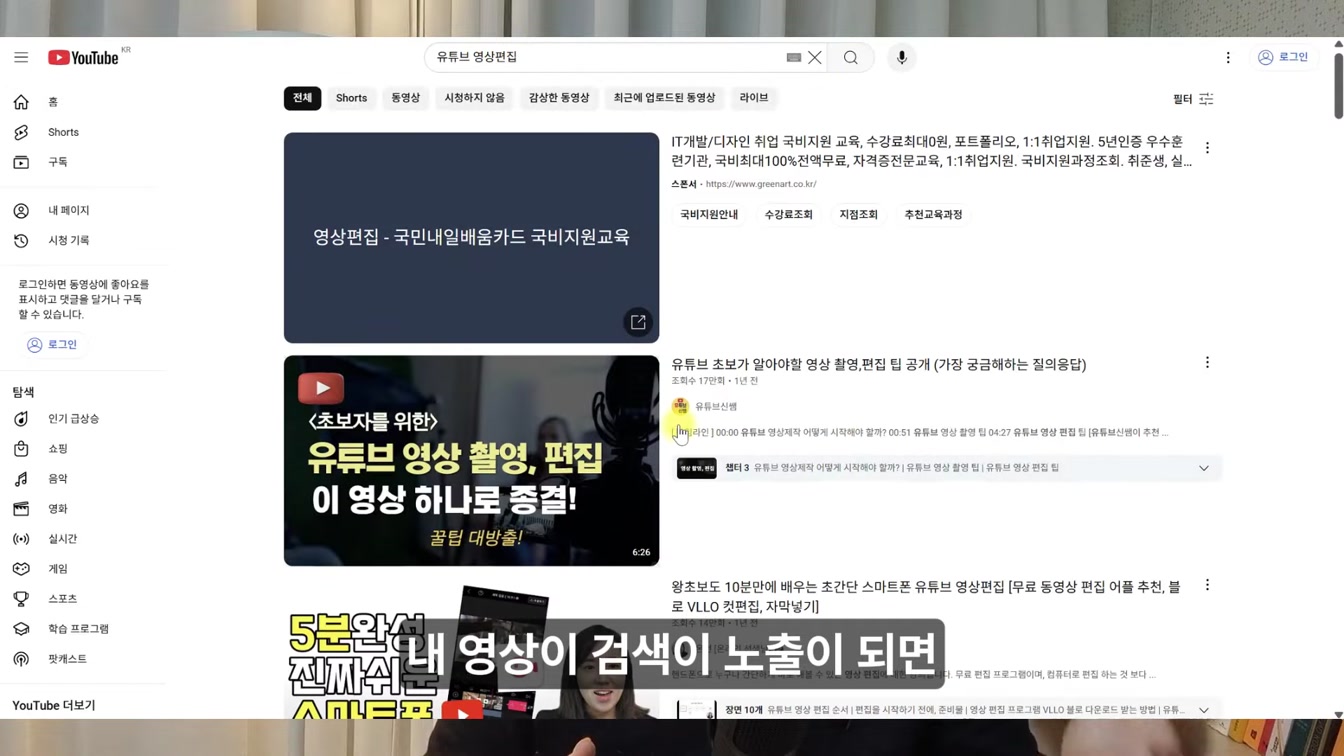Open settings three-dot menu in header
This screenshot has height=756, width=1344.
[x=1228, y=58]
